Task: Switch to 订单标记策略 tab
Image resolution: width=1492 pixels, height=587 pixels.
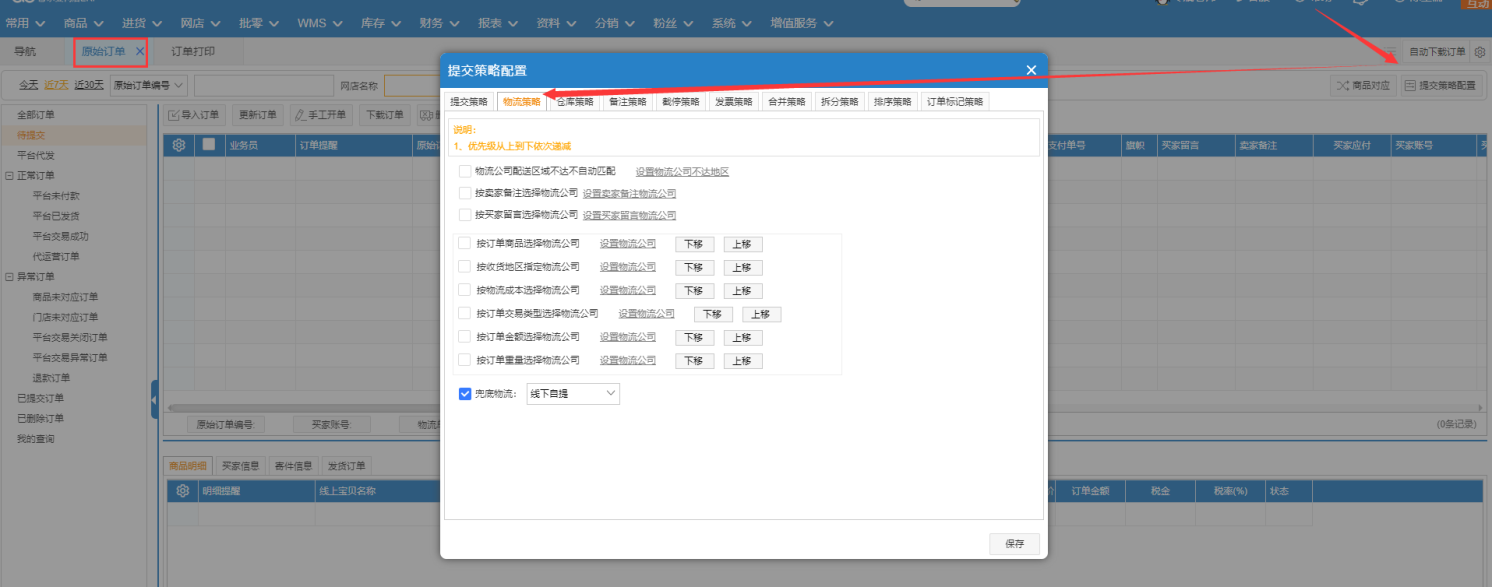Action: (955, 101)
